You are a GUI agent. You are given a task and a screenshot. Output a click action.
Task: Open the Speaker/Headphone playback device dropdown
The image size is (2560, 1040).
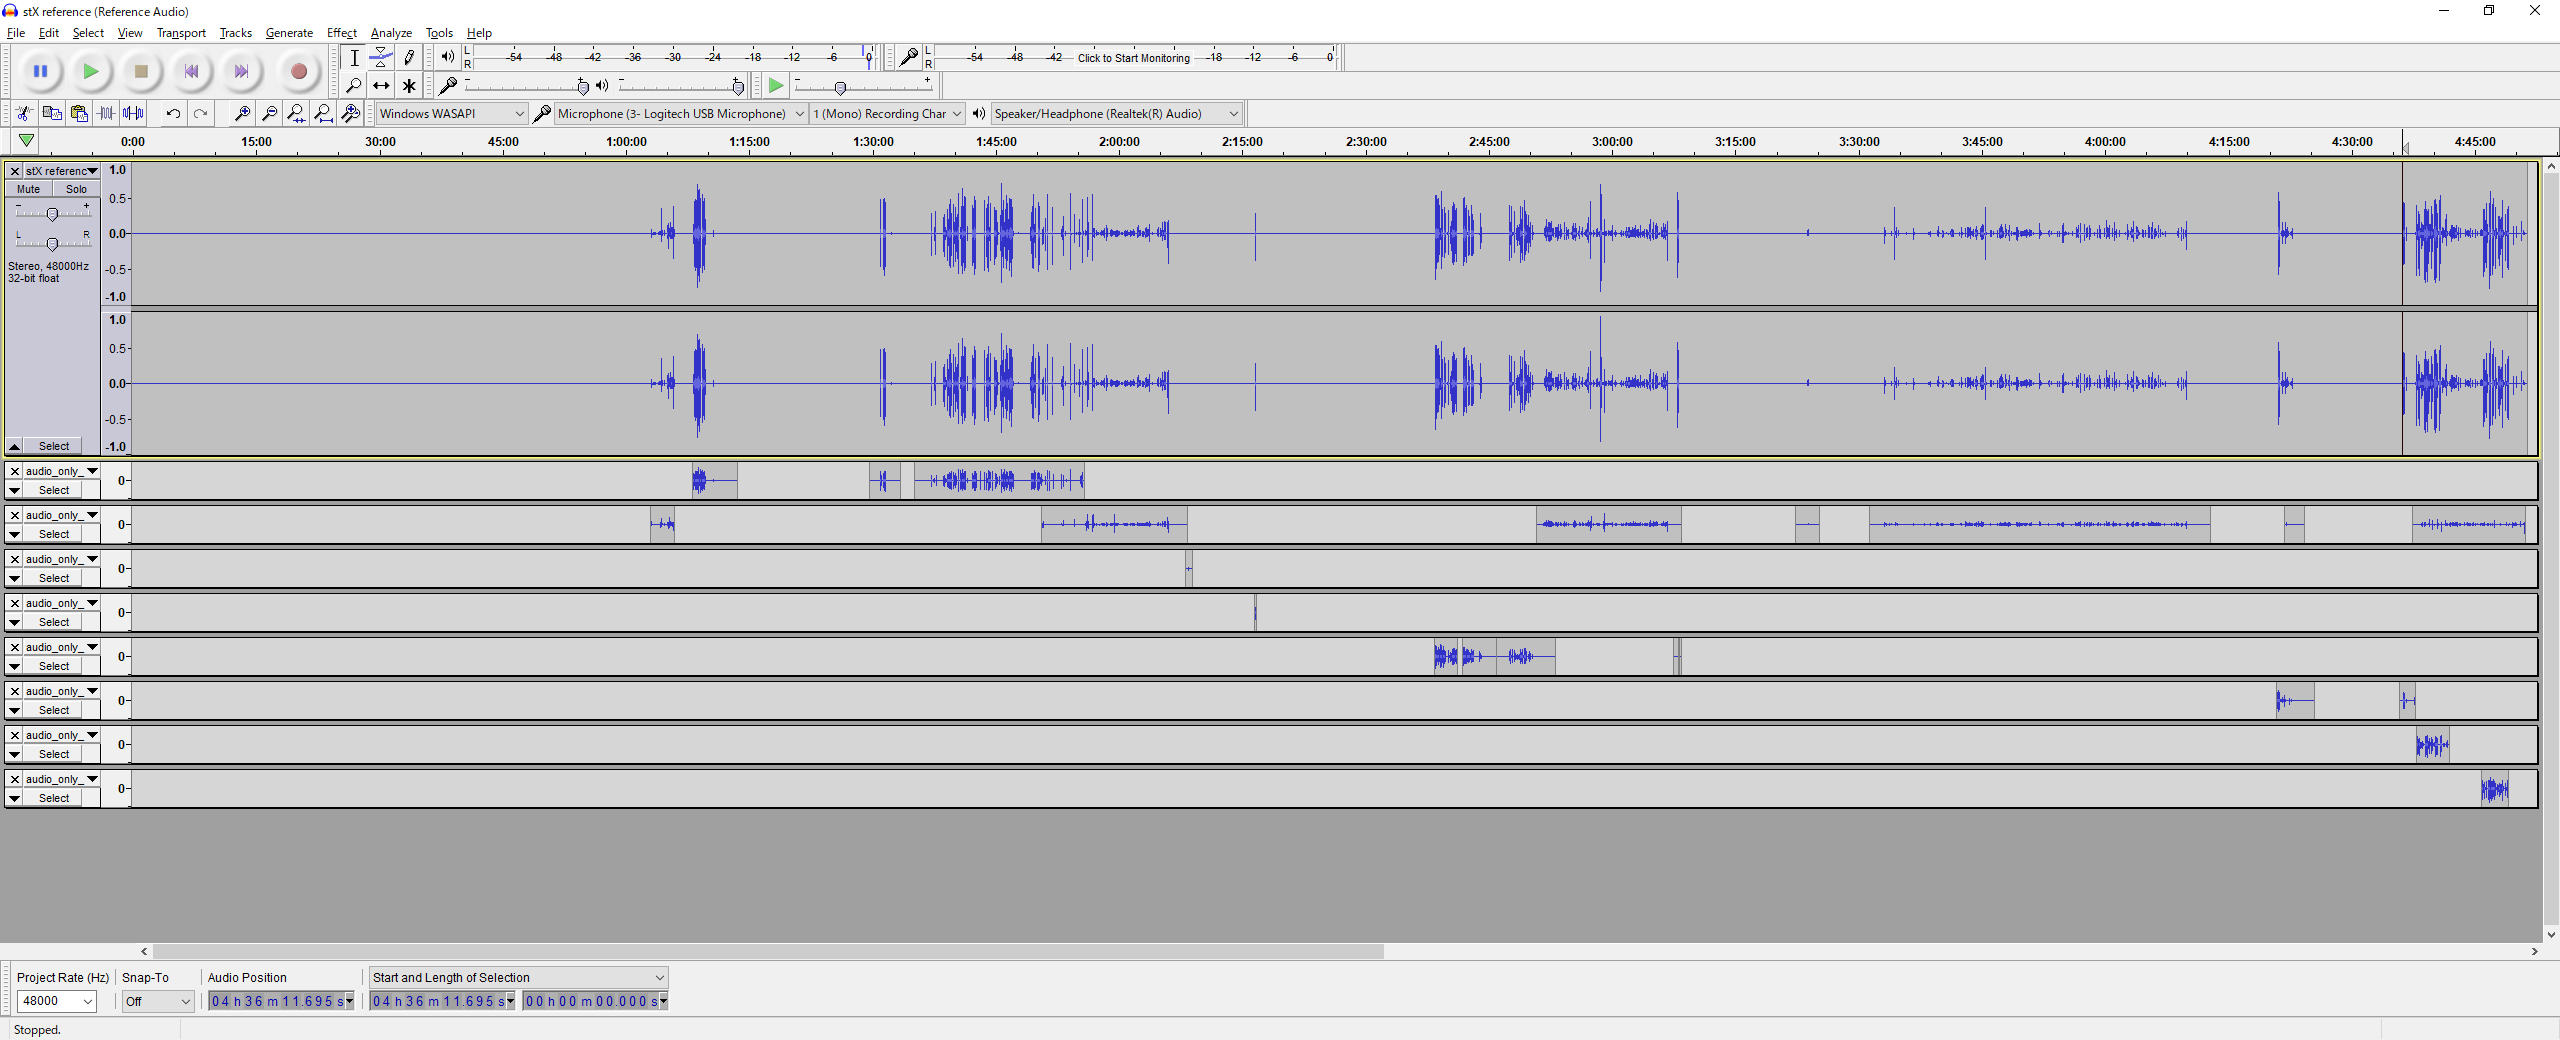click(1116, 114)
